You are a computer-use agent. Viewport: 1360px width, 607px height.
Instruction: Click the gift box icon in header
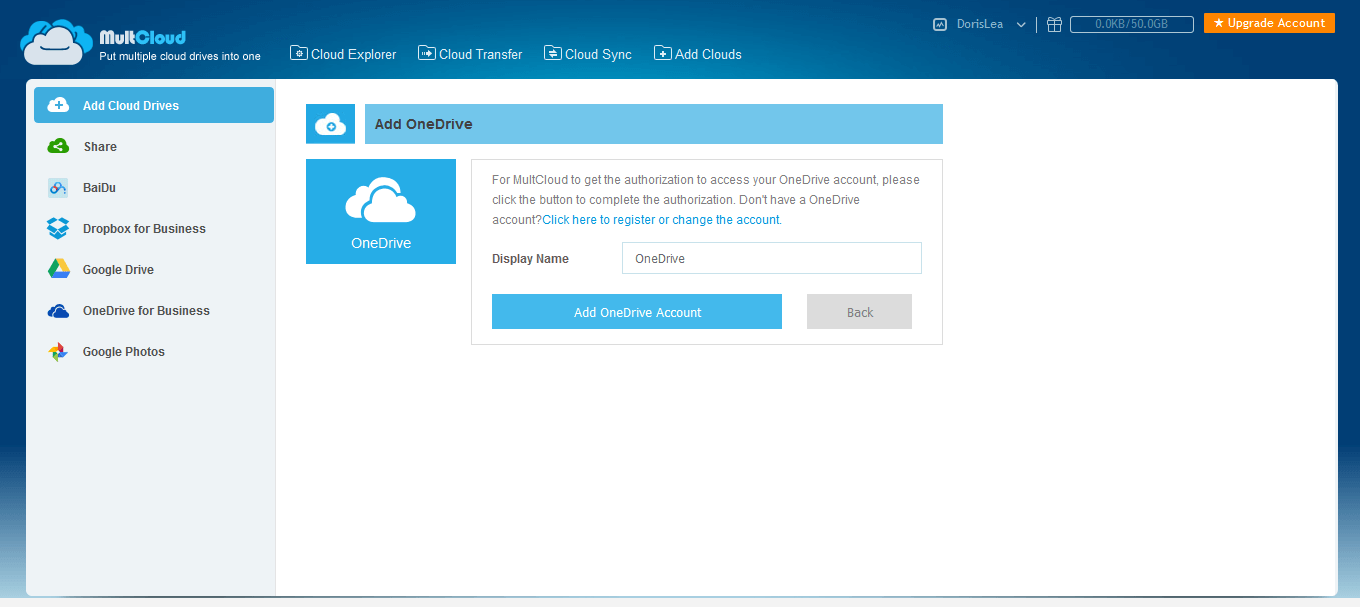pos(1054,24)
